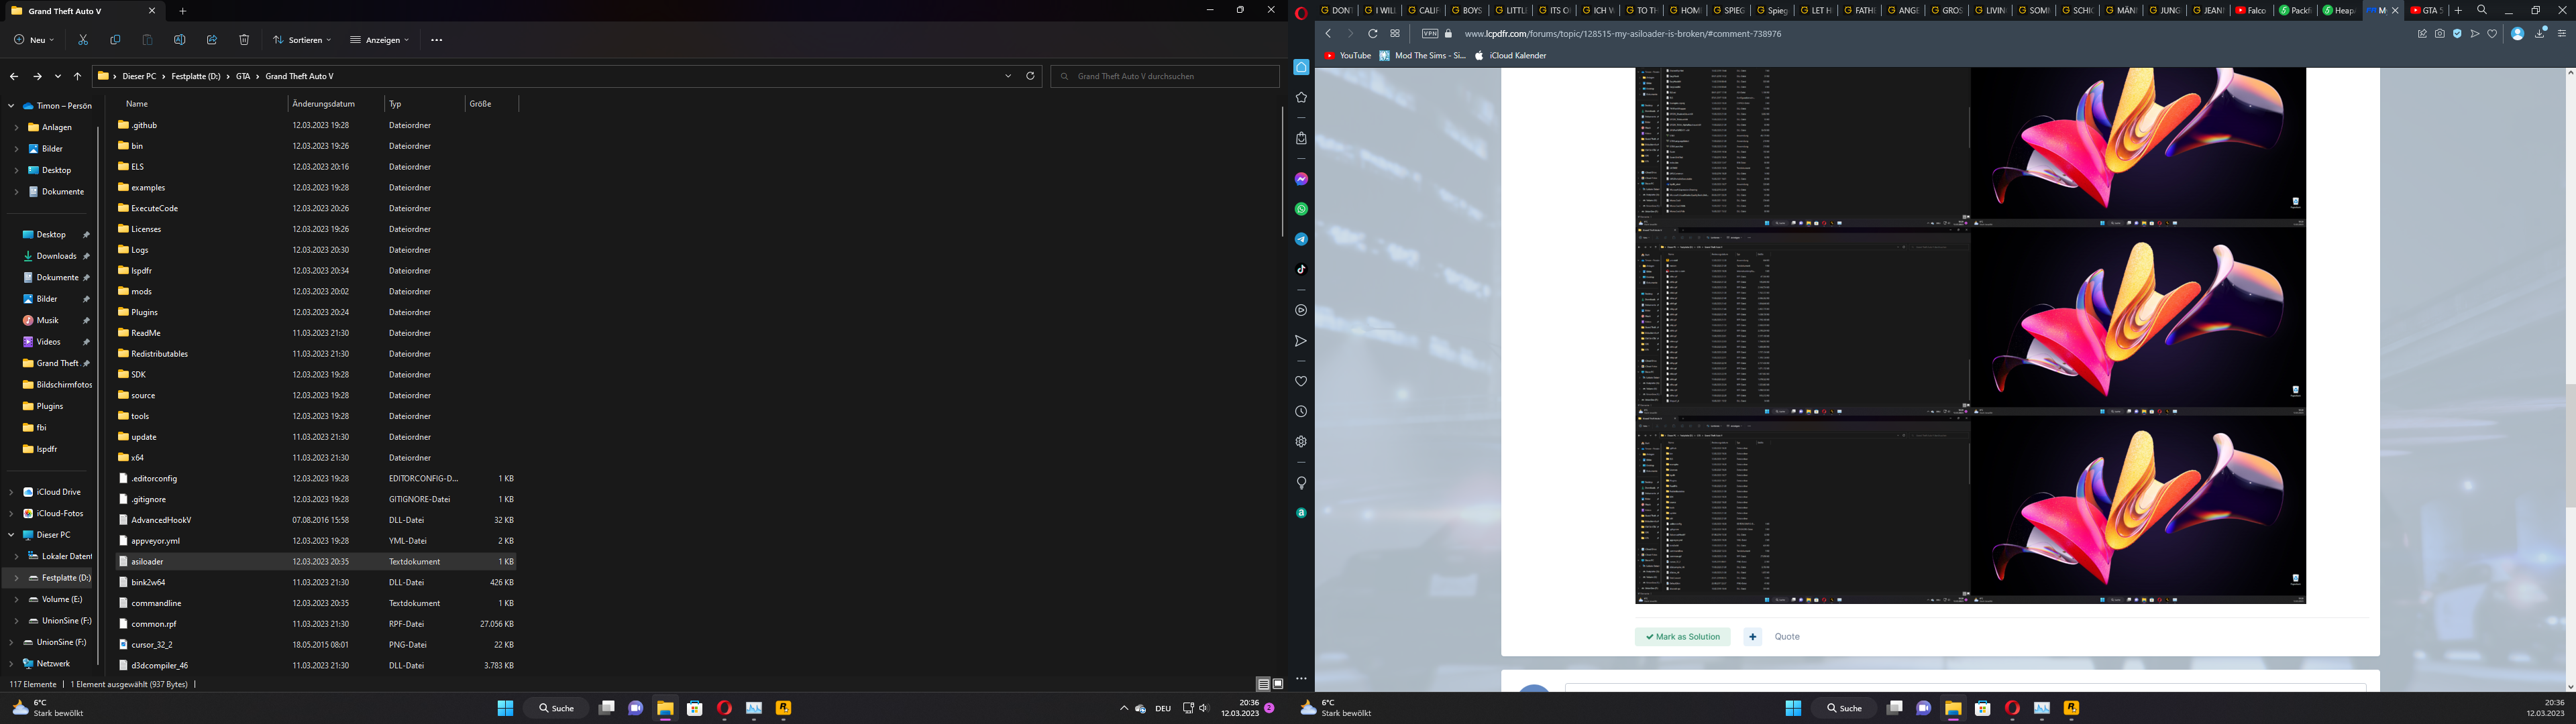2576x724 pixels.
Task: Click the Quote link under the post
Action: [x=1786, y=637]
